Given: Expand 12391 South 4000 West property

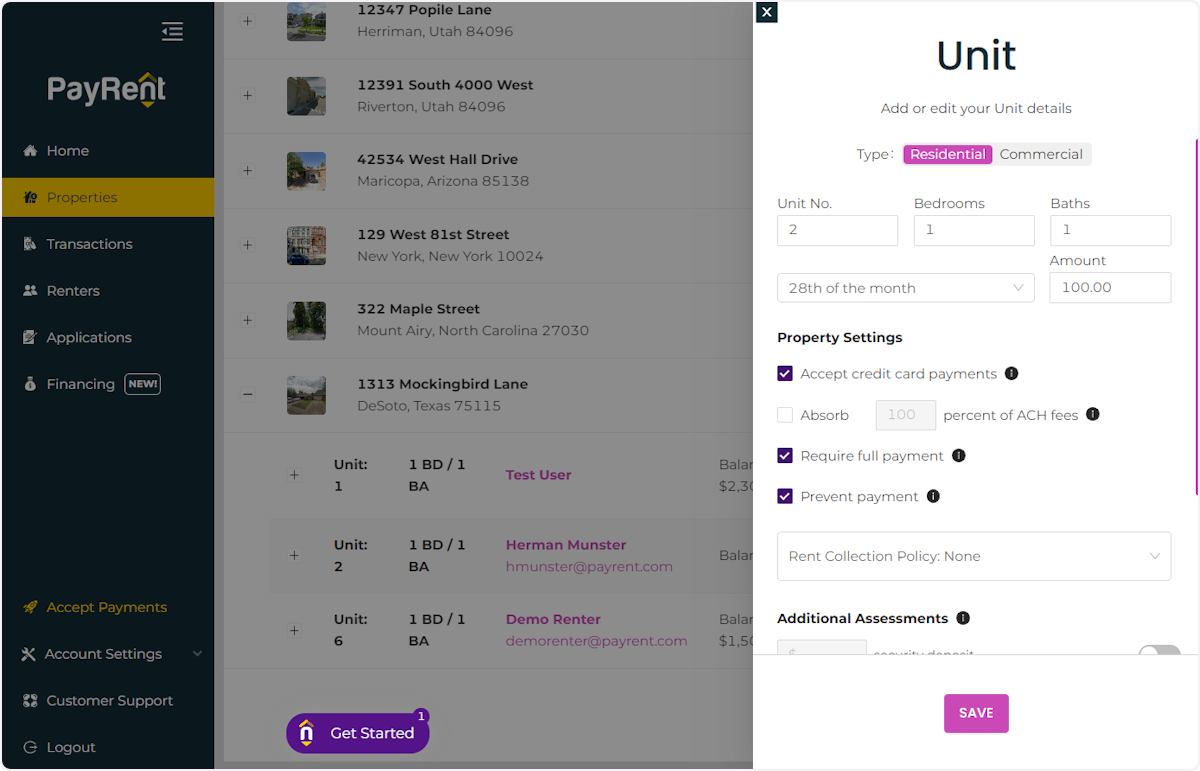Looking at the screenshot, I should (x=247, y=96).
